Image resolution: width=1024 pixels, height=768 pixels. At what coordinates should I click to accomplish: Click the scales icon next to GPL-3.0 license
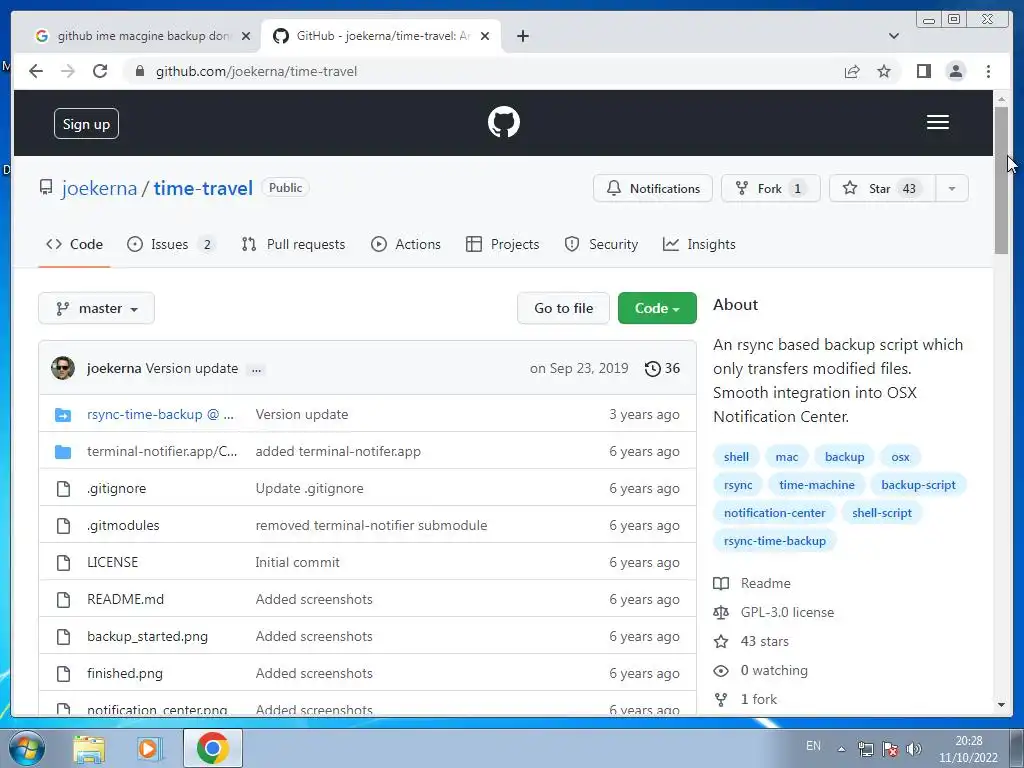coord(721,613)
